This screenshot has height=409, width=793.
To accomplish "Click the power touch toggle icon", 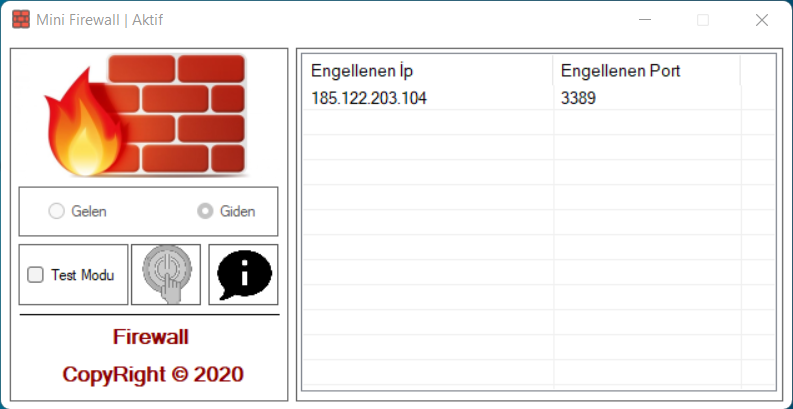I will pos(166,275).
